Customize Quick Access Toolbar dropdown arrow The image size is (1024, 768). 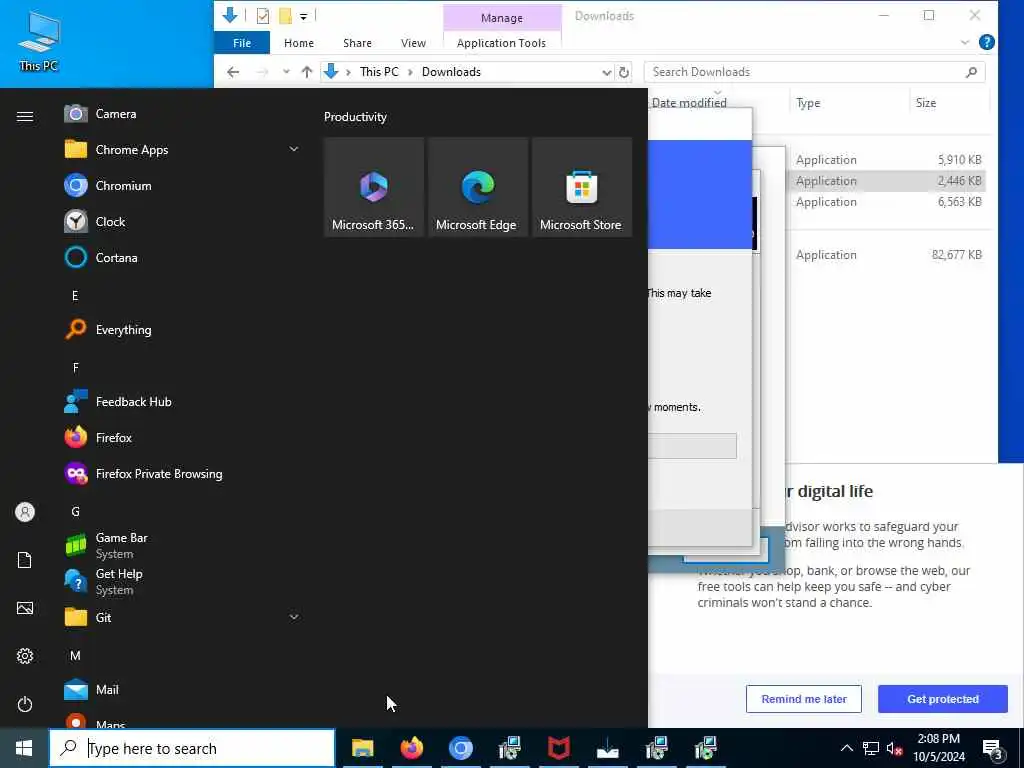[x=304, y=16]
